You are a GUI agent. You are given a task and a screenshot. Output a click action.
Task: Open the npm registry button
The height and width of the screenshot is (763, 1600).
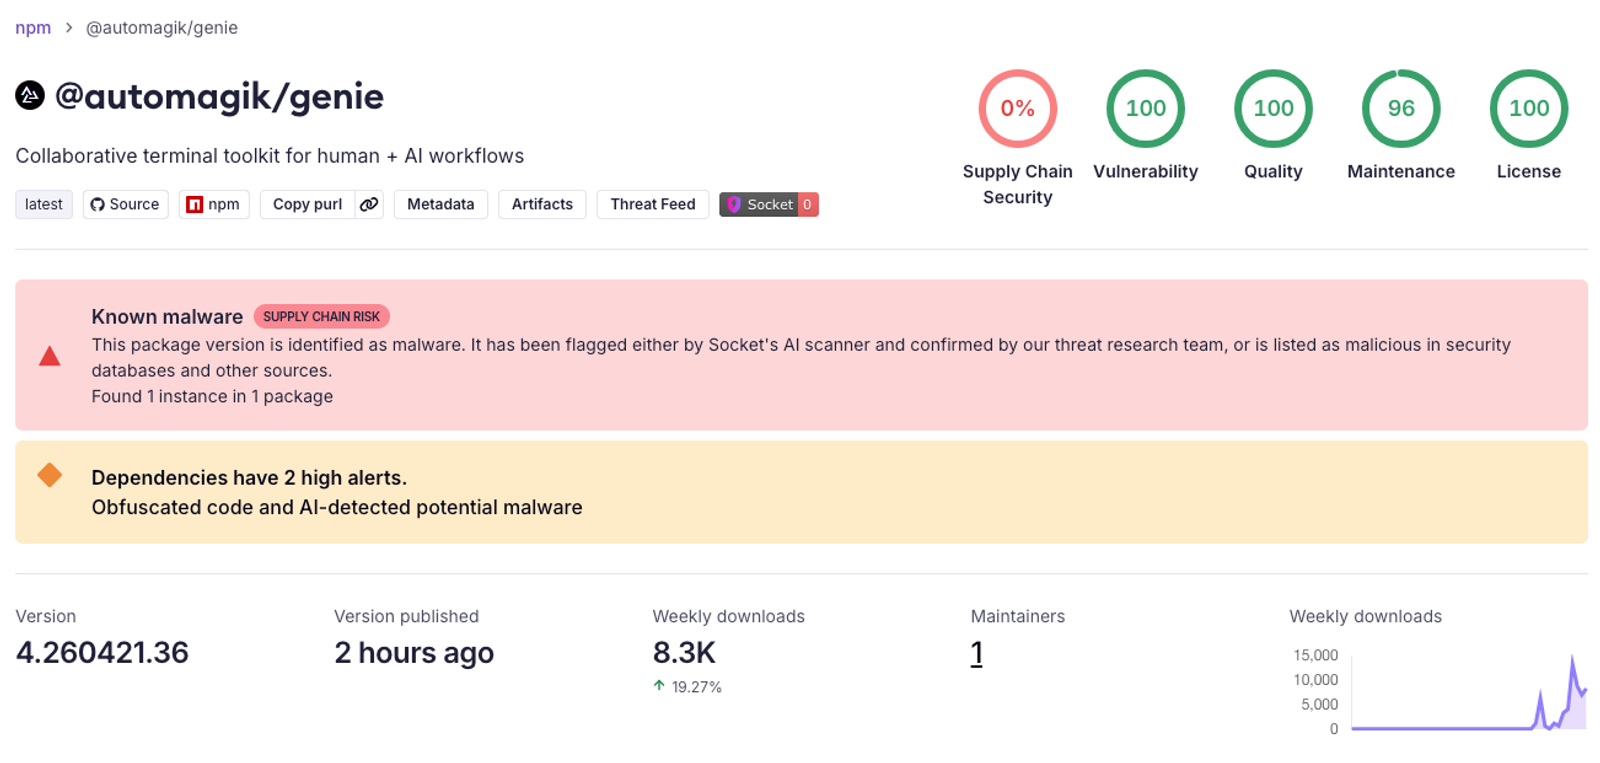click(214, 204)
